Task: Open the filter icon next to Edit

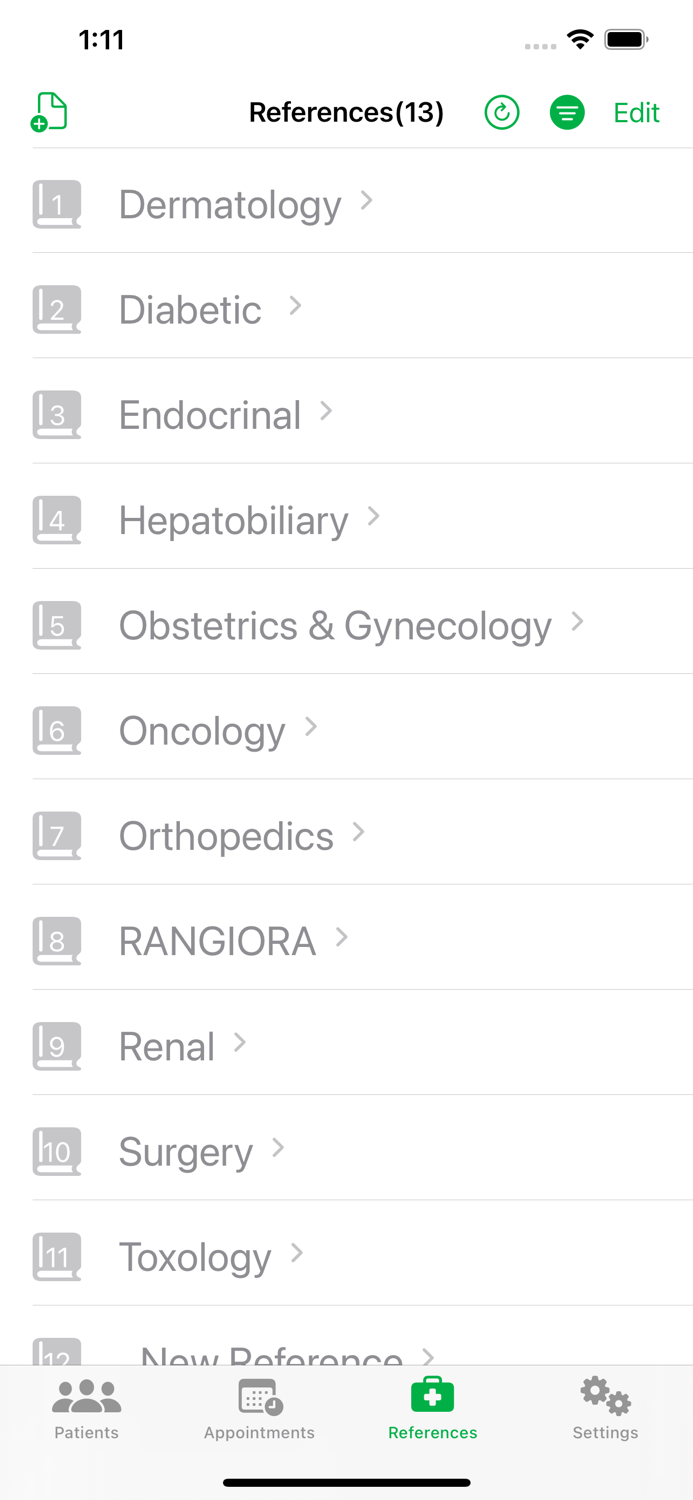Action: 567,112
